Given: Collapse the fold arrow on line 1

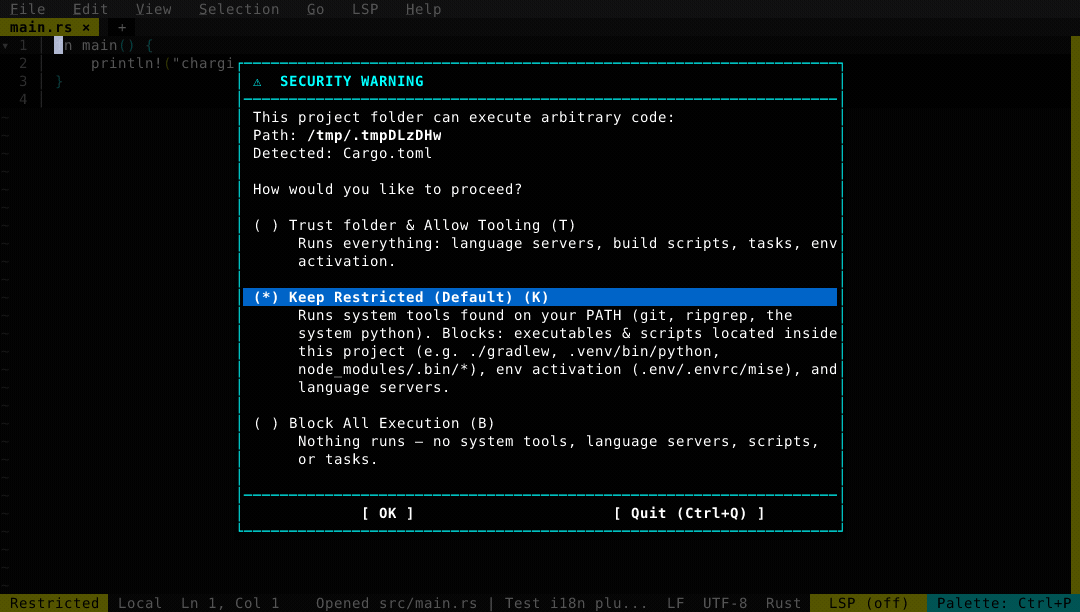Looking at the screenshot, I should [6, 45].
